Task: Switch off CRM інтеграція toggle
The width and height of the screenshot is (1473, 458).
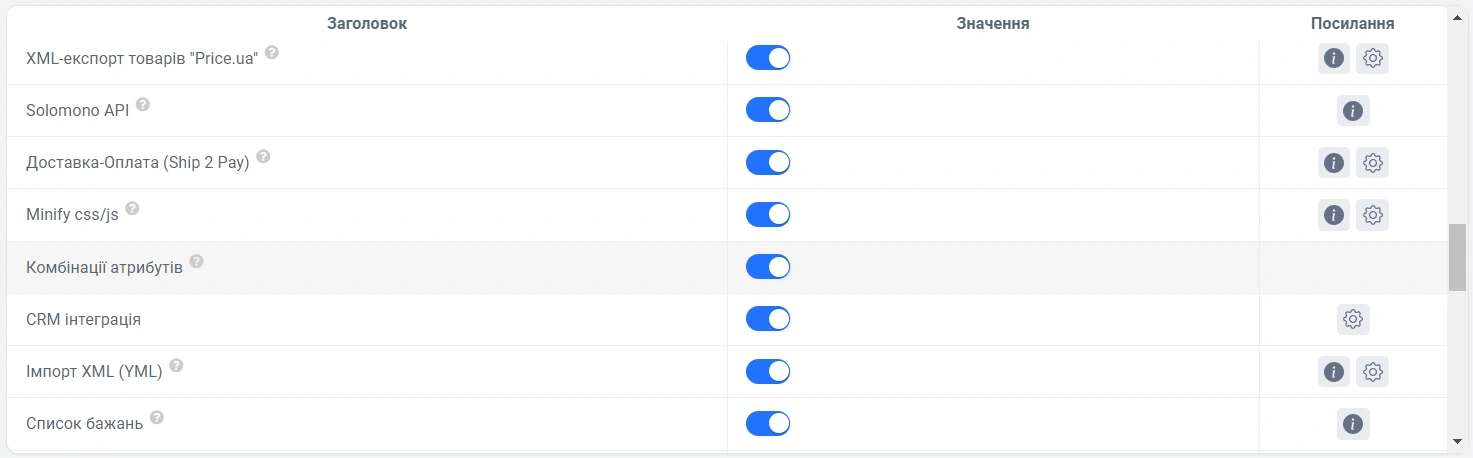Action: pyautogui.click(x=768, y=319)
